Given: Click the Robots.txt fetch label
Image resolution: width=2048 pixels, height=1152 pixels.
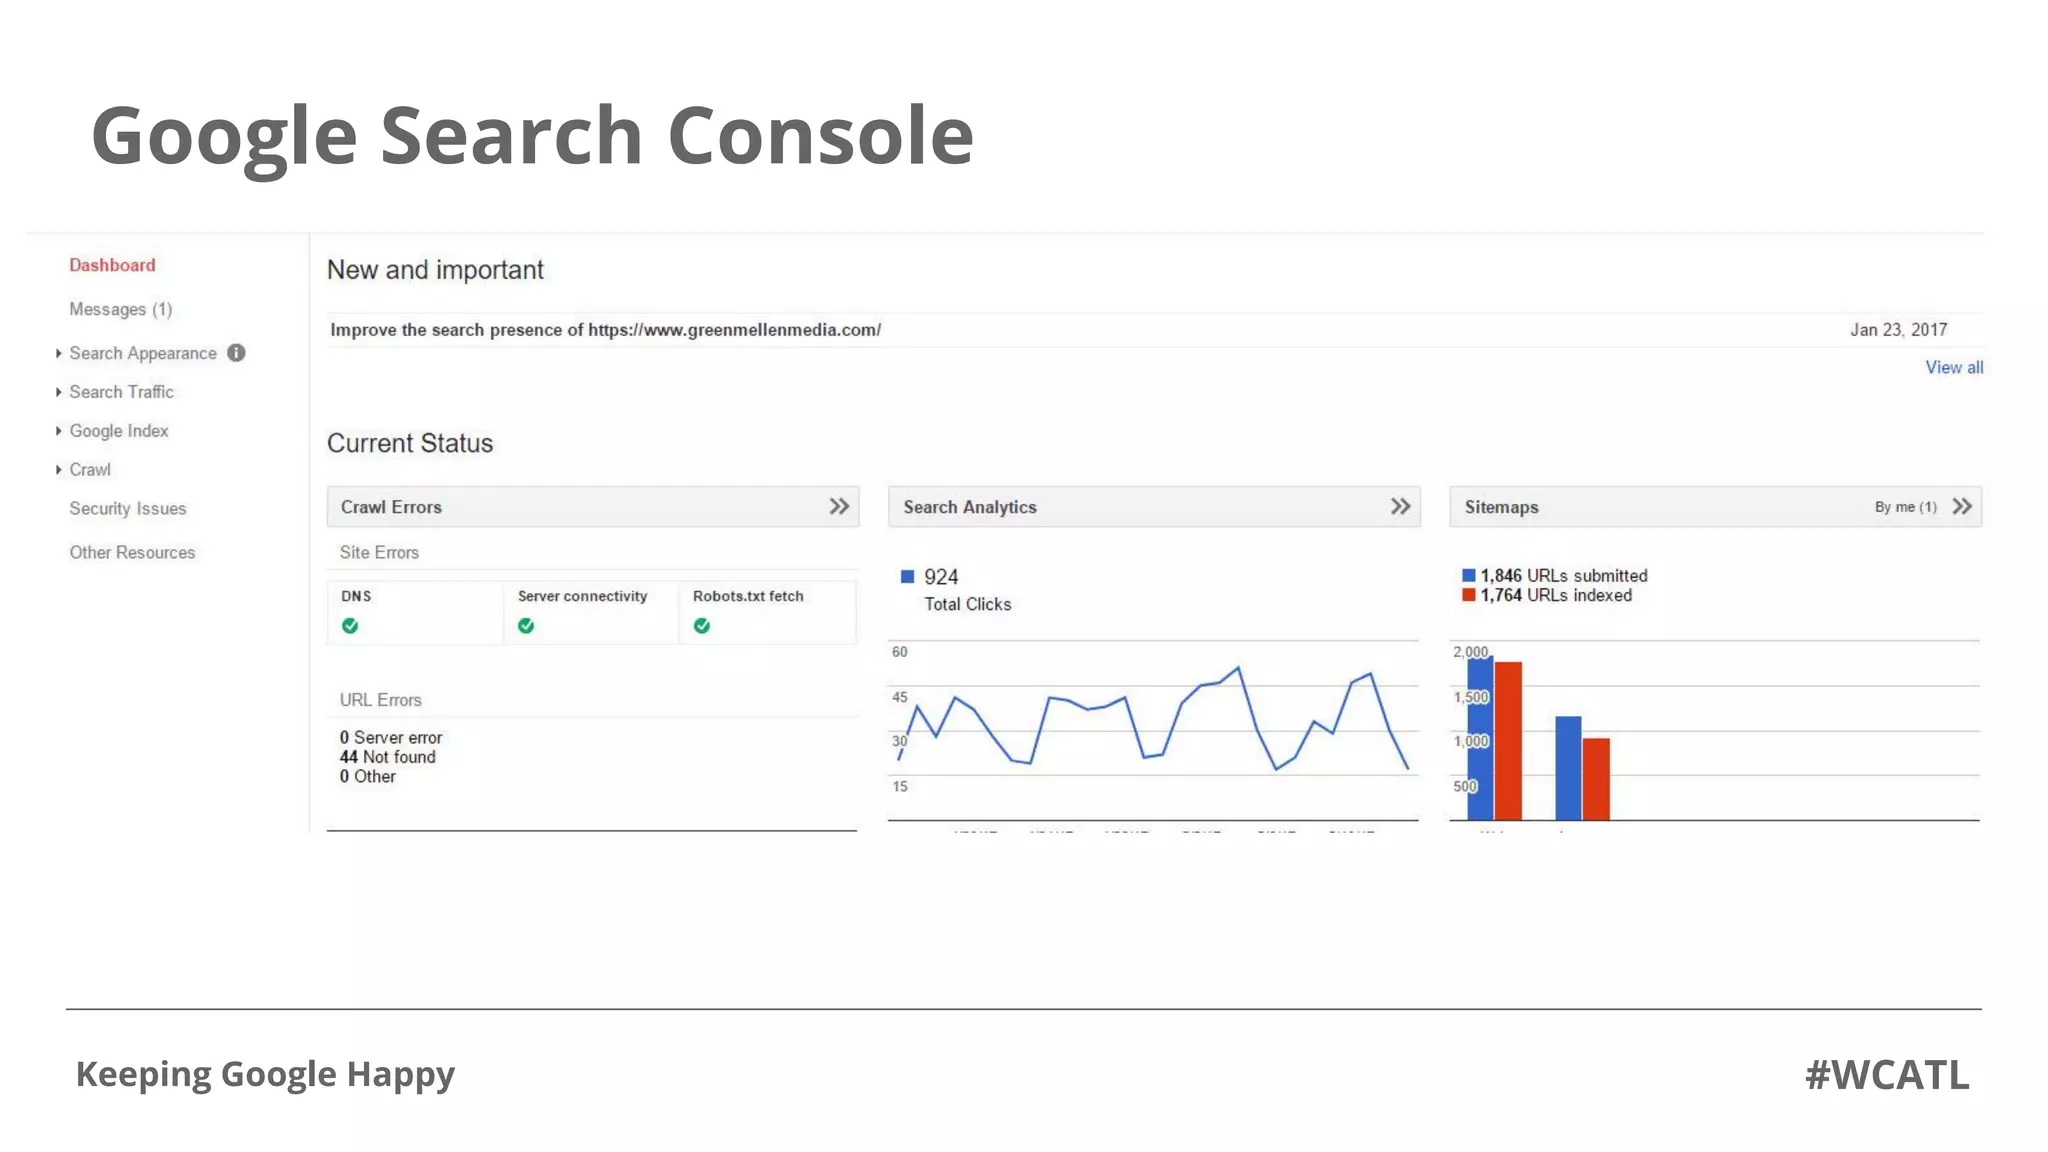Looking at the screenshot, I should pyautogui.click(x=748, y=596).
